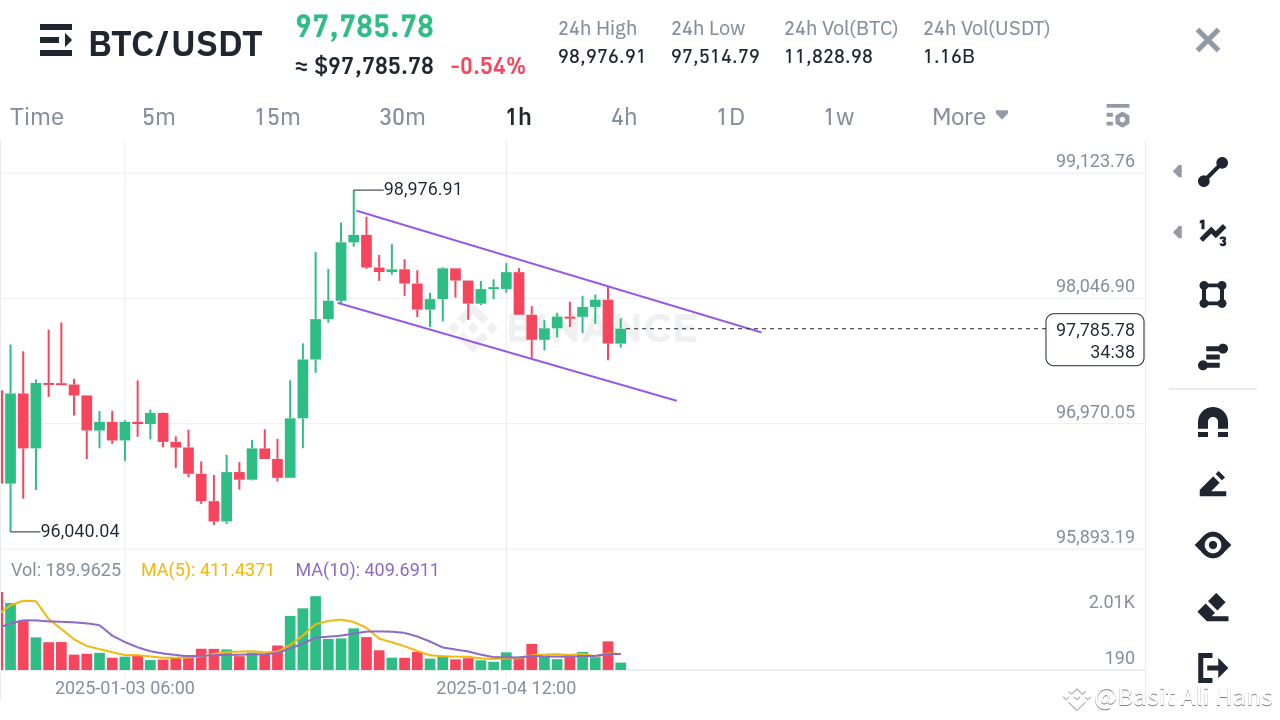This screenshot has height=720, width=1280.
Task: Click the pattern lines drawing tool
Action: tap(1213, 355)
